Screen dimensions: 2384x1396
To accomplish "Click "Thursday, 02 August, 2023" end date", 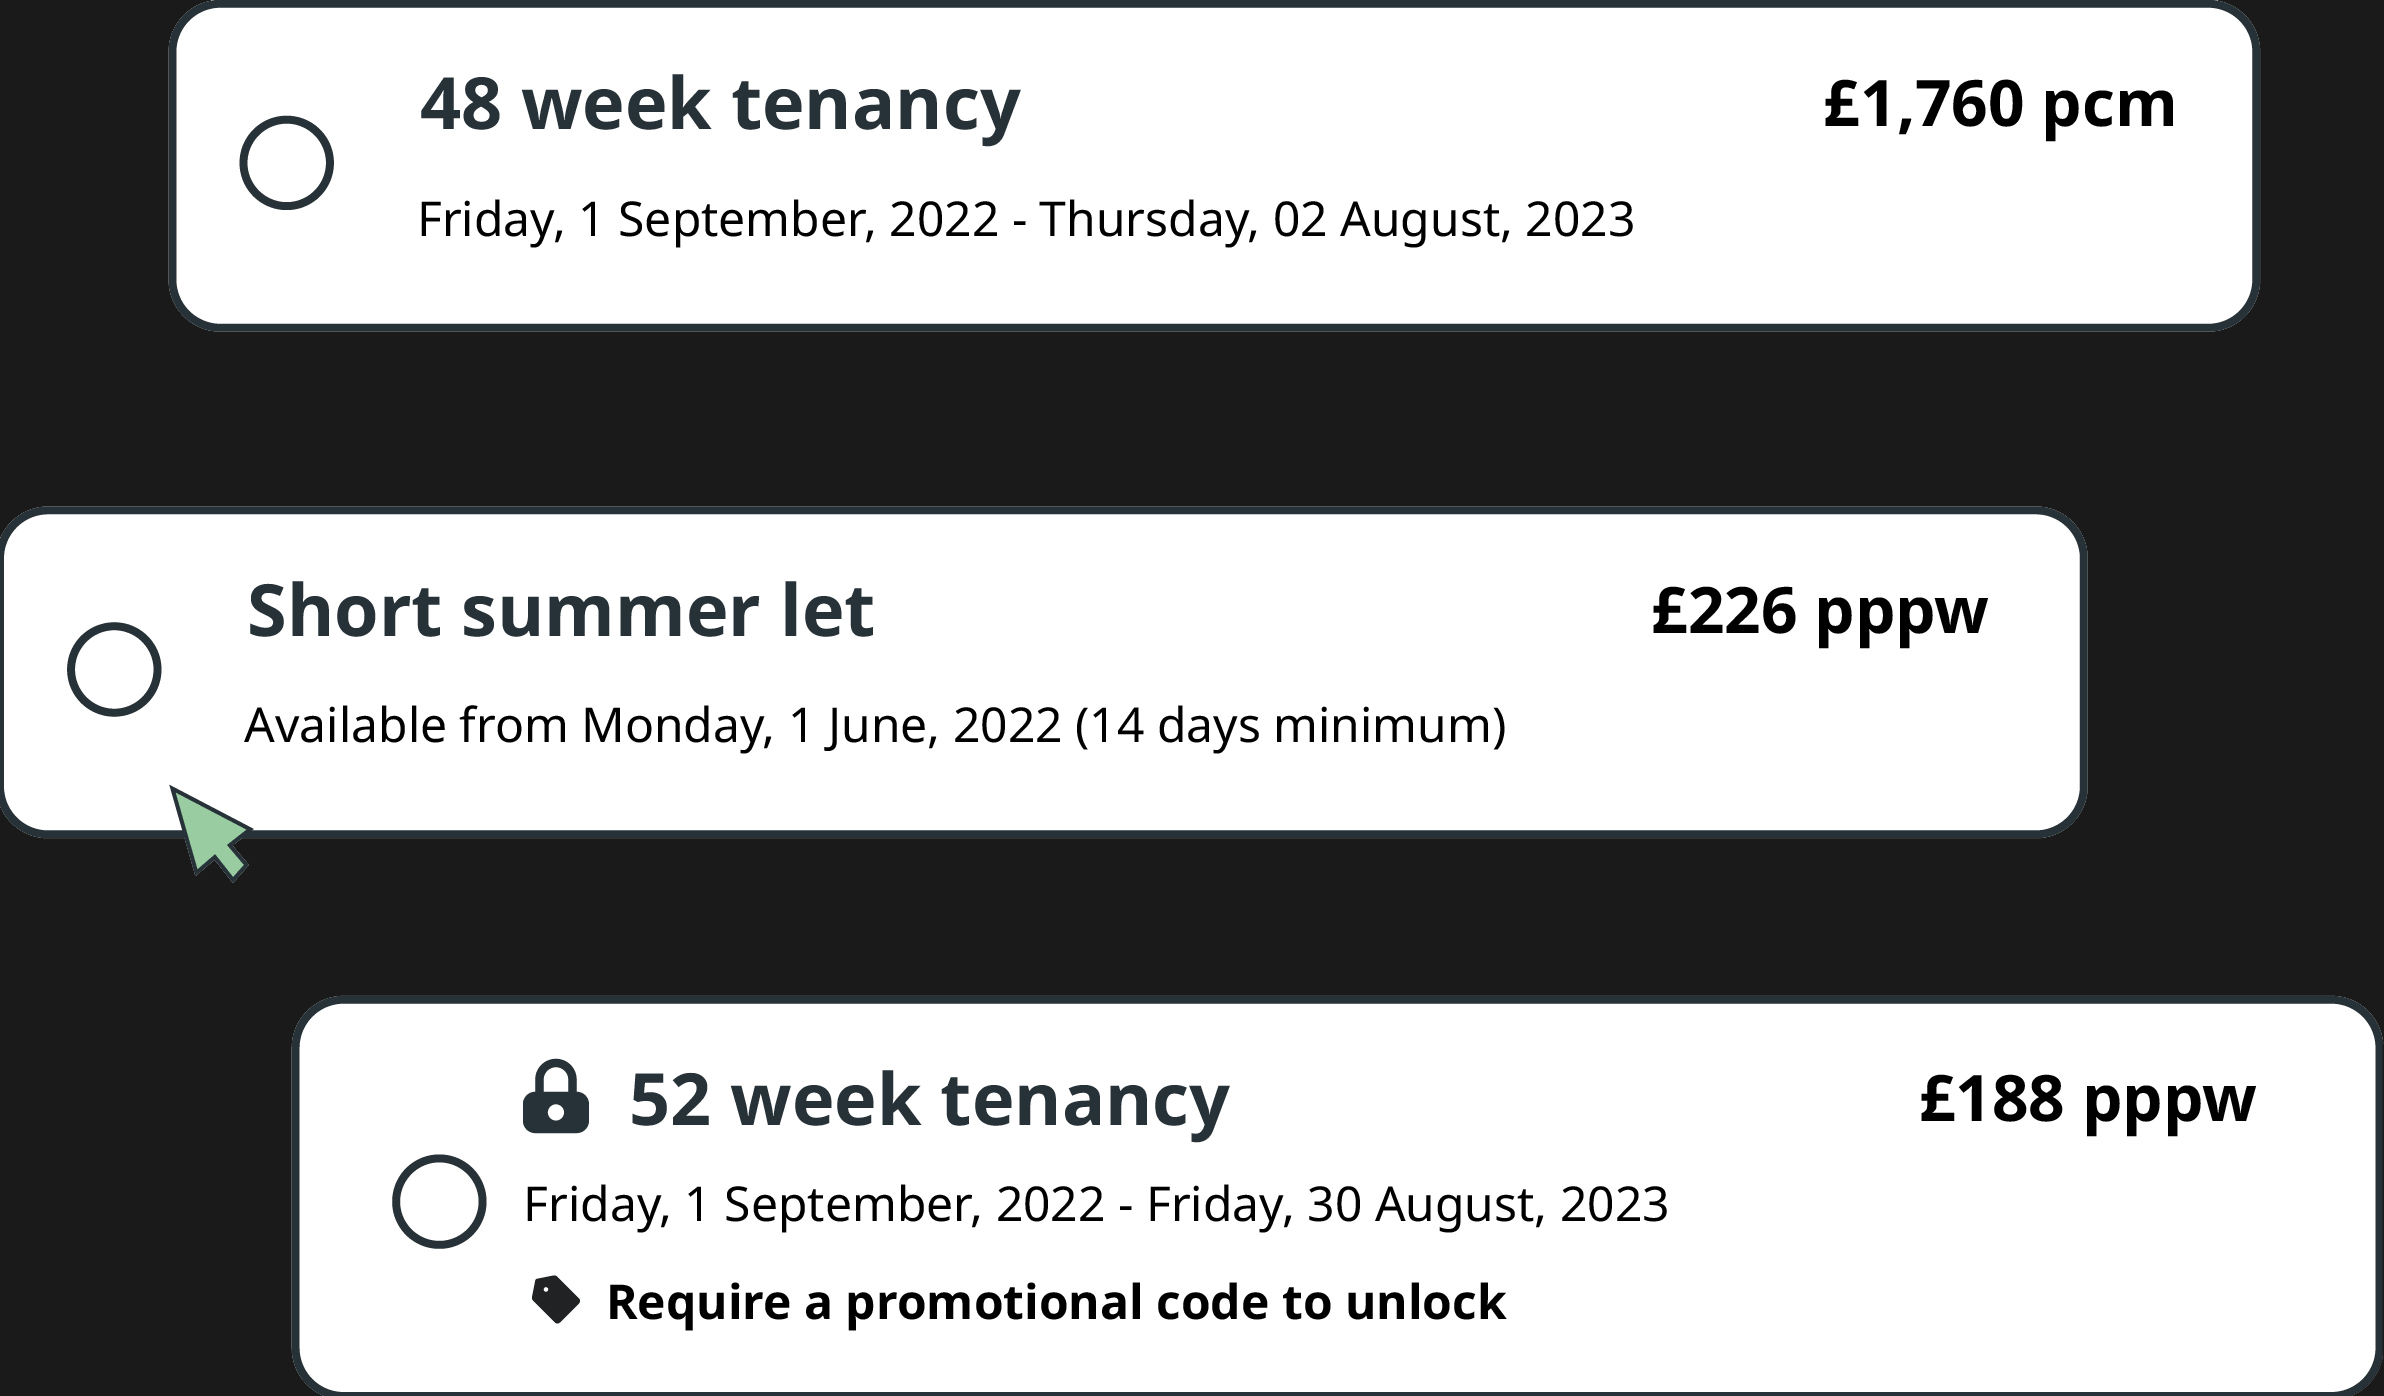I will [x=1337, y=219].
